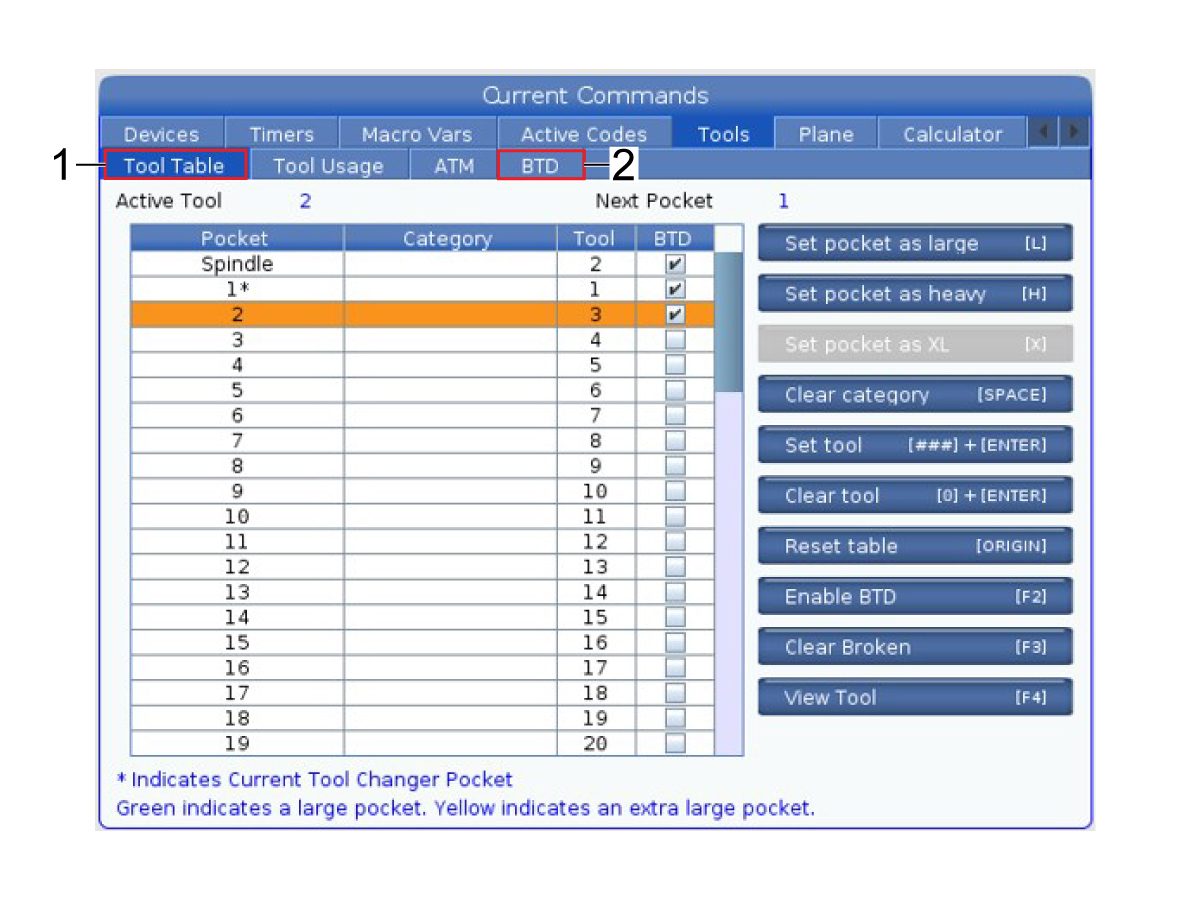Enable BTD checkbox for tool 15
The width and height of the screenshot is (1200, 900).
pos(676,618)
